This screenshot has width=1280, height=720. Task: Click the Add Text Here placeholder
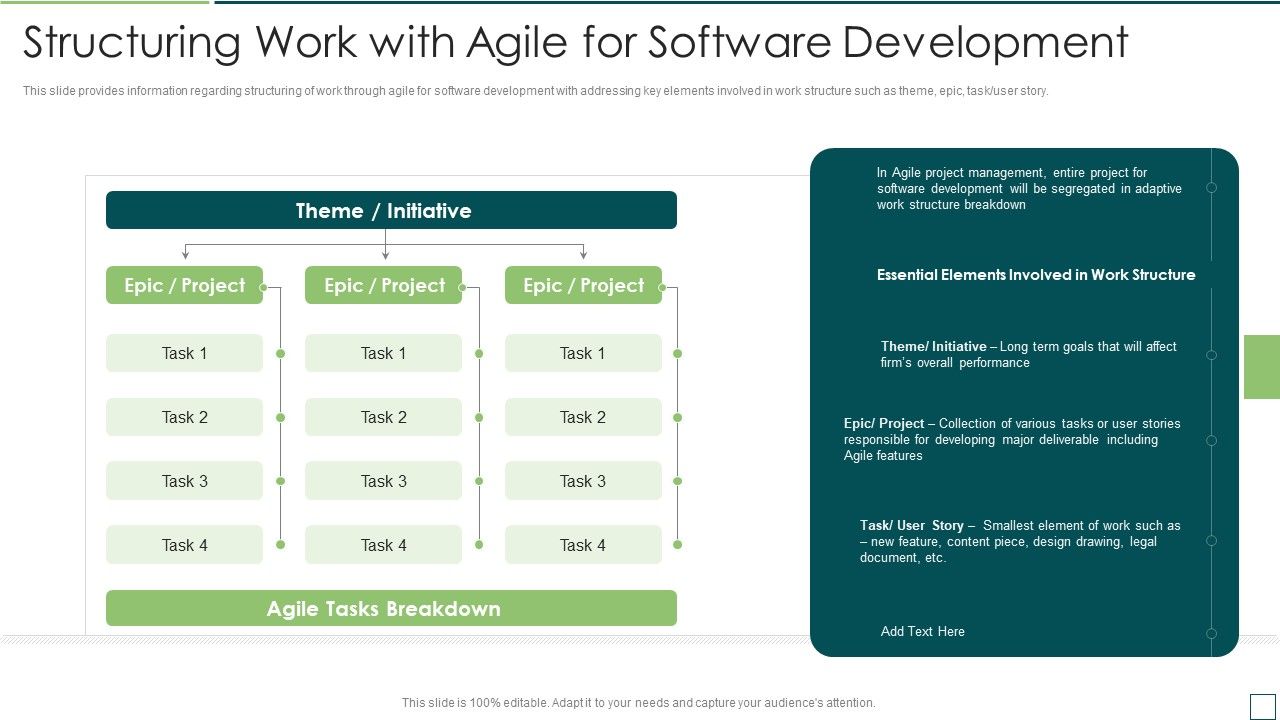coord(923,631)
